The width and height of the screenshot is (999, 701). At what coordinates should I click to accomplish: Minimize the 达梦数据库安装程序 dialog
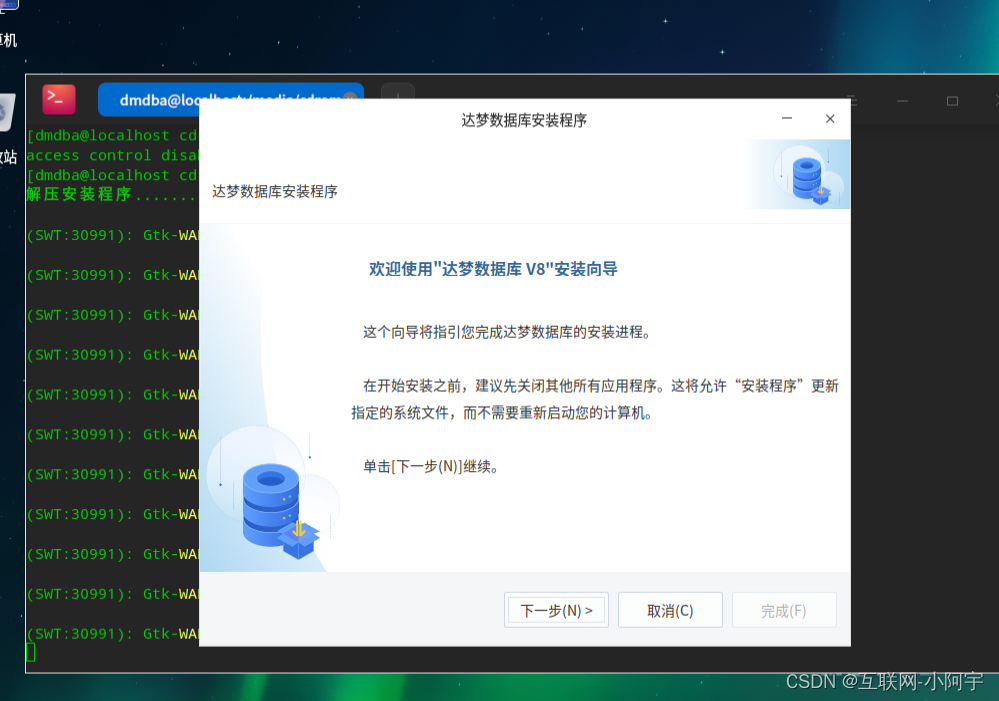787,119
